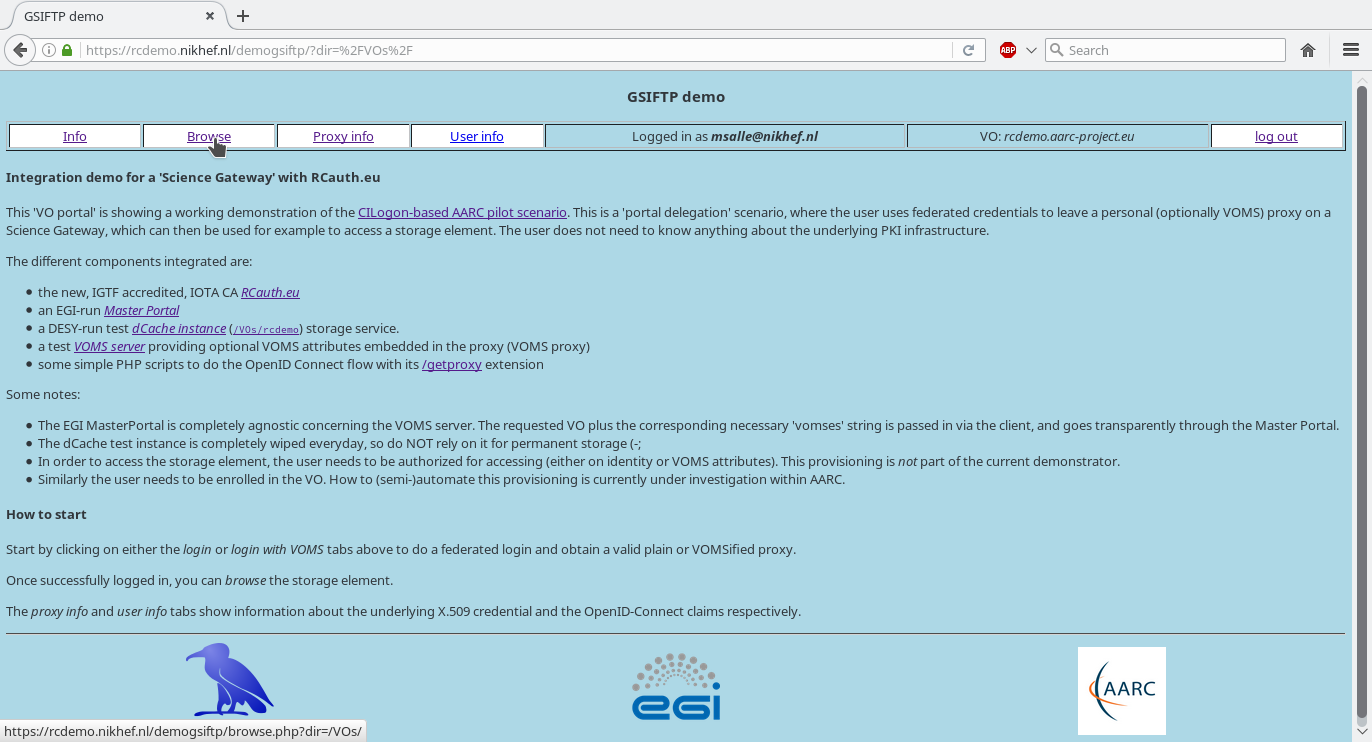Follow the CILogon-based AARC pilot scenario link

pos(462,212)
